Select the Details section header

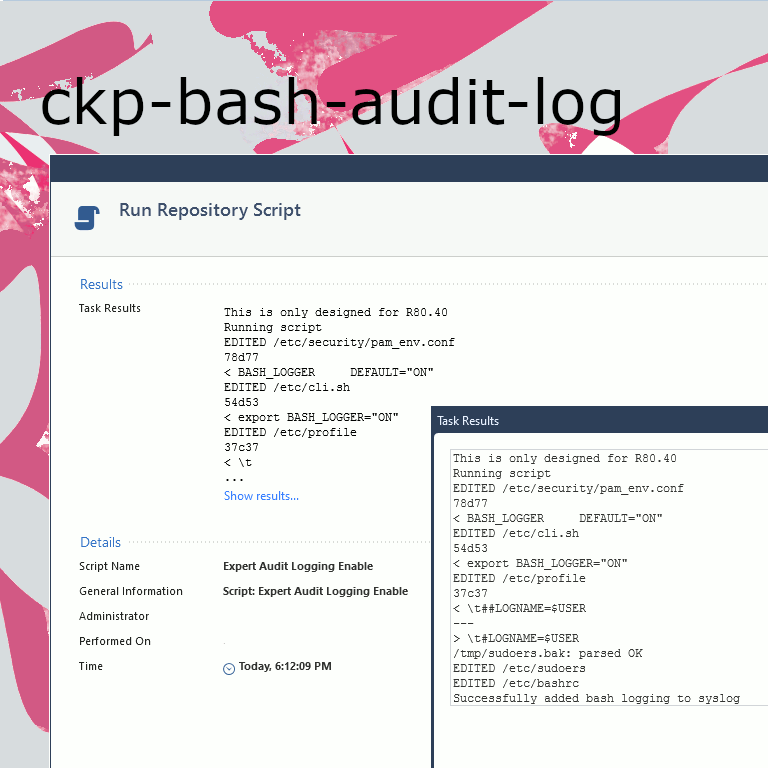[x=100, y=542]
